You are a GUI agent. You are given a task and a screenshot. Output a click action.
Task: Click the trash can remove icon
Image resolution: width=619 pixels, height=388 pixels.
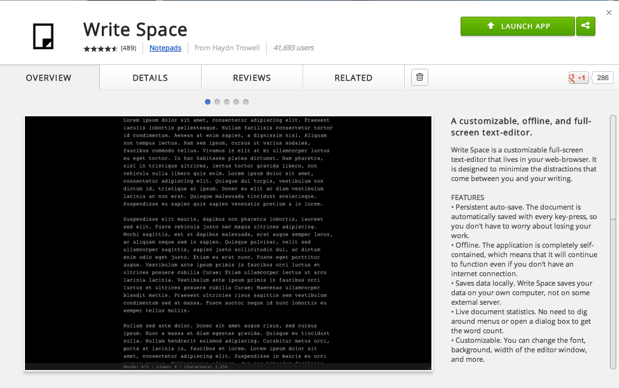[x=420, y=77]
